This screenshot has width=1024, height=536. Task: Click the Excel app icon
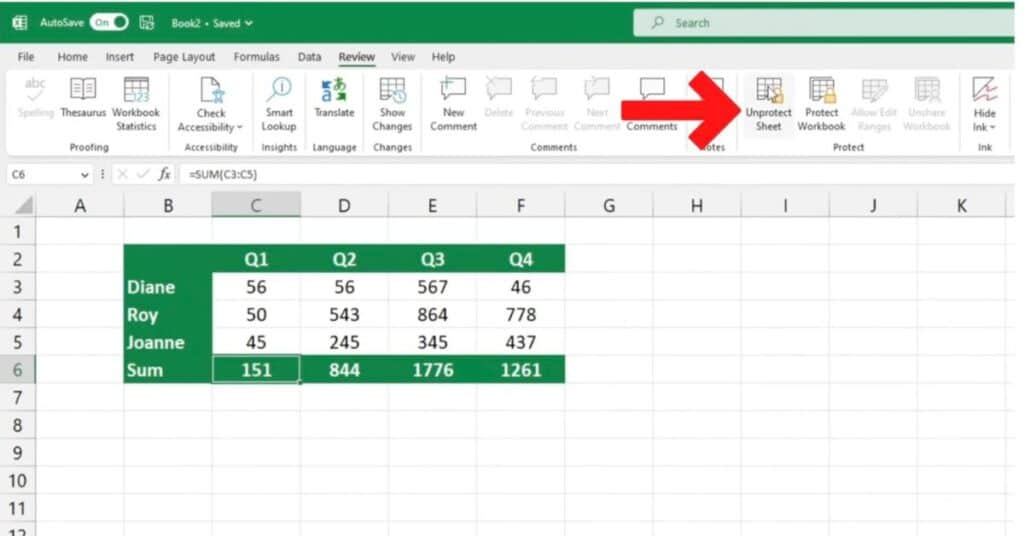[x=20, y=23]
